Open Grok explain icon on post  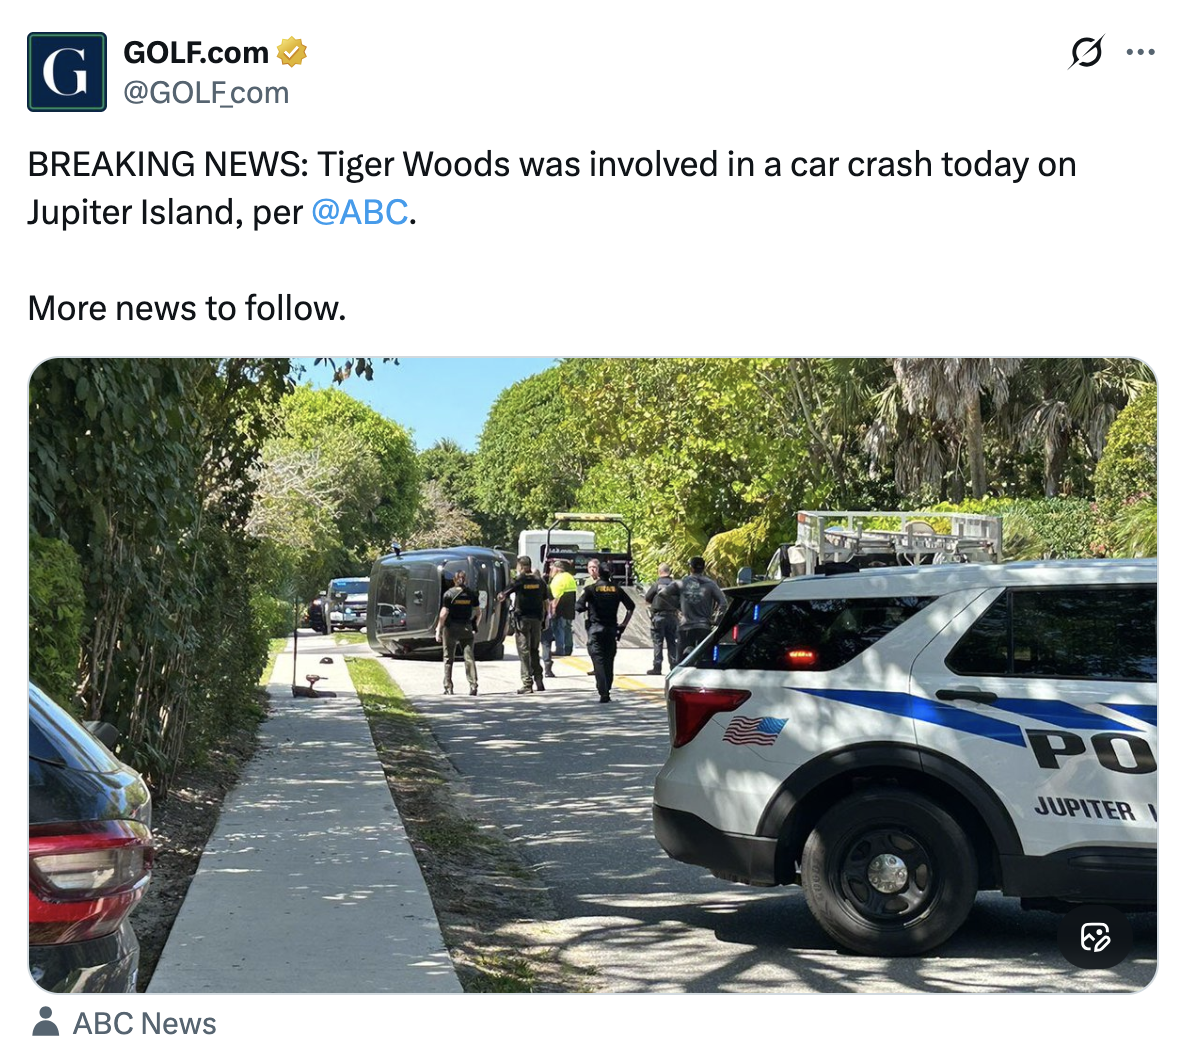(x=1086, y=52)
